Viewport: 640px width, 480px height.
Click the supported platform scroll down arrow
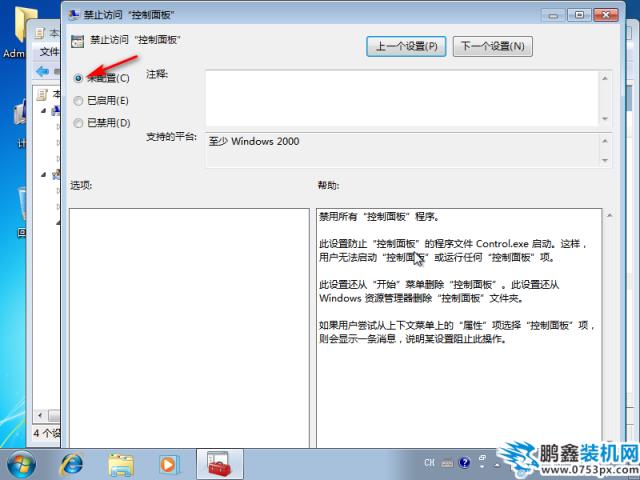point(605,160)
